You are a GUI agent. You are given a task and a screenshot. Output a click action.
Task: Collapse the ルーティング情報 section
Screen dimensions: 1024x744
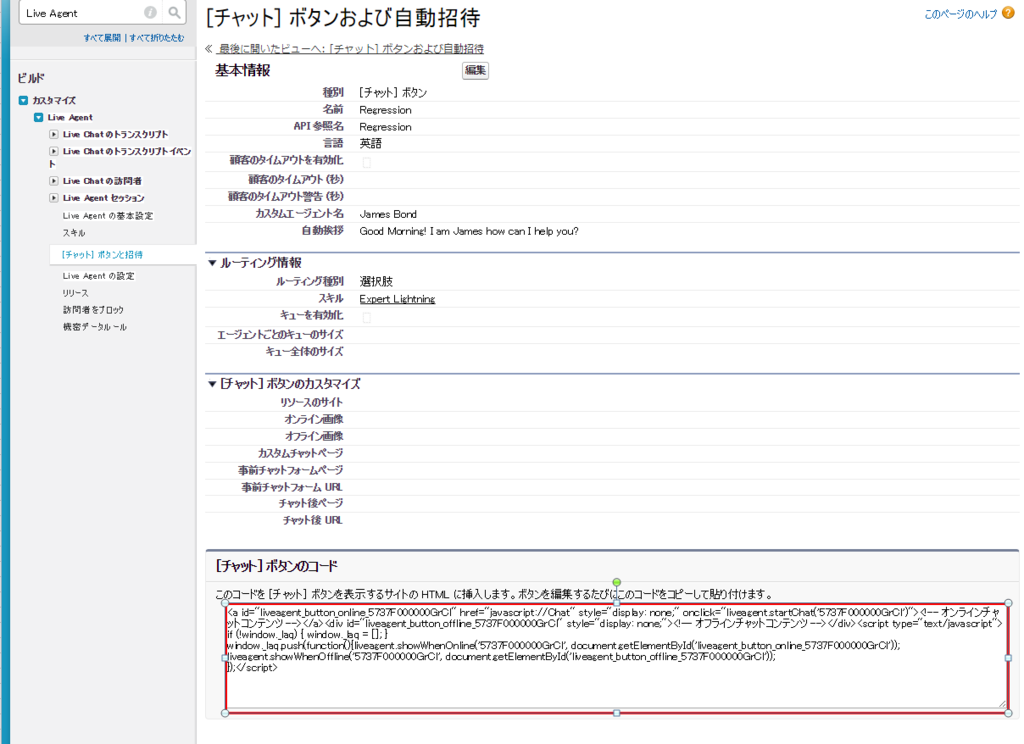pos(212,263)
